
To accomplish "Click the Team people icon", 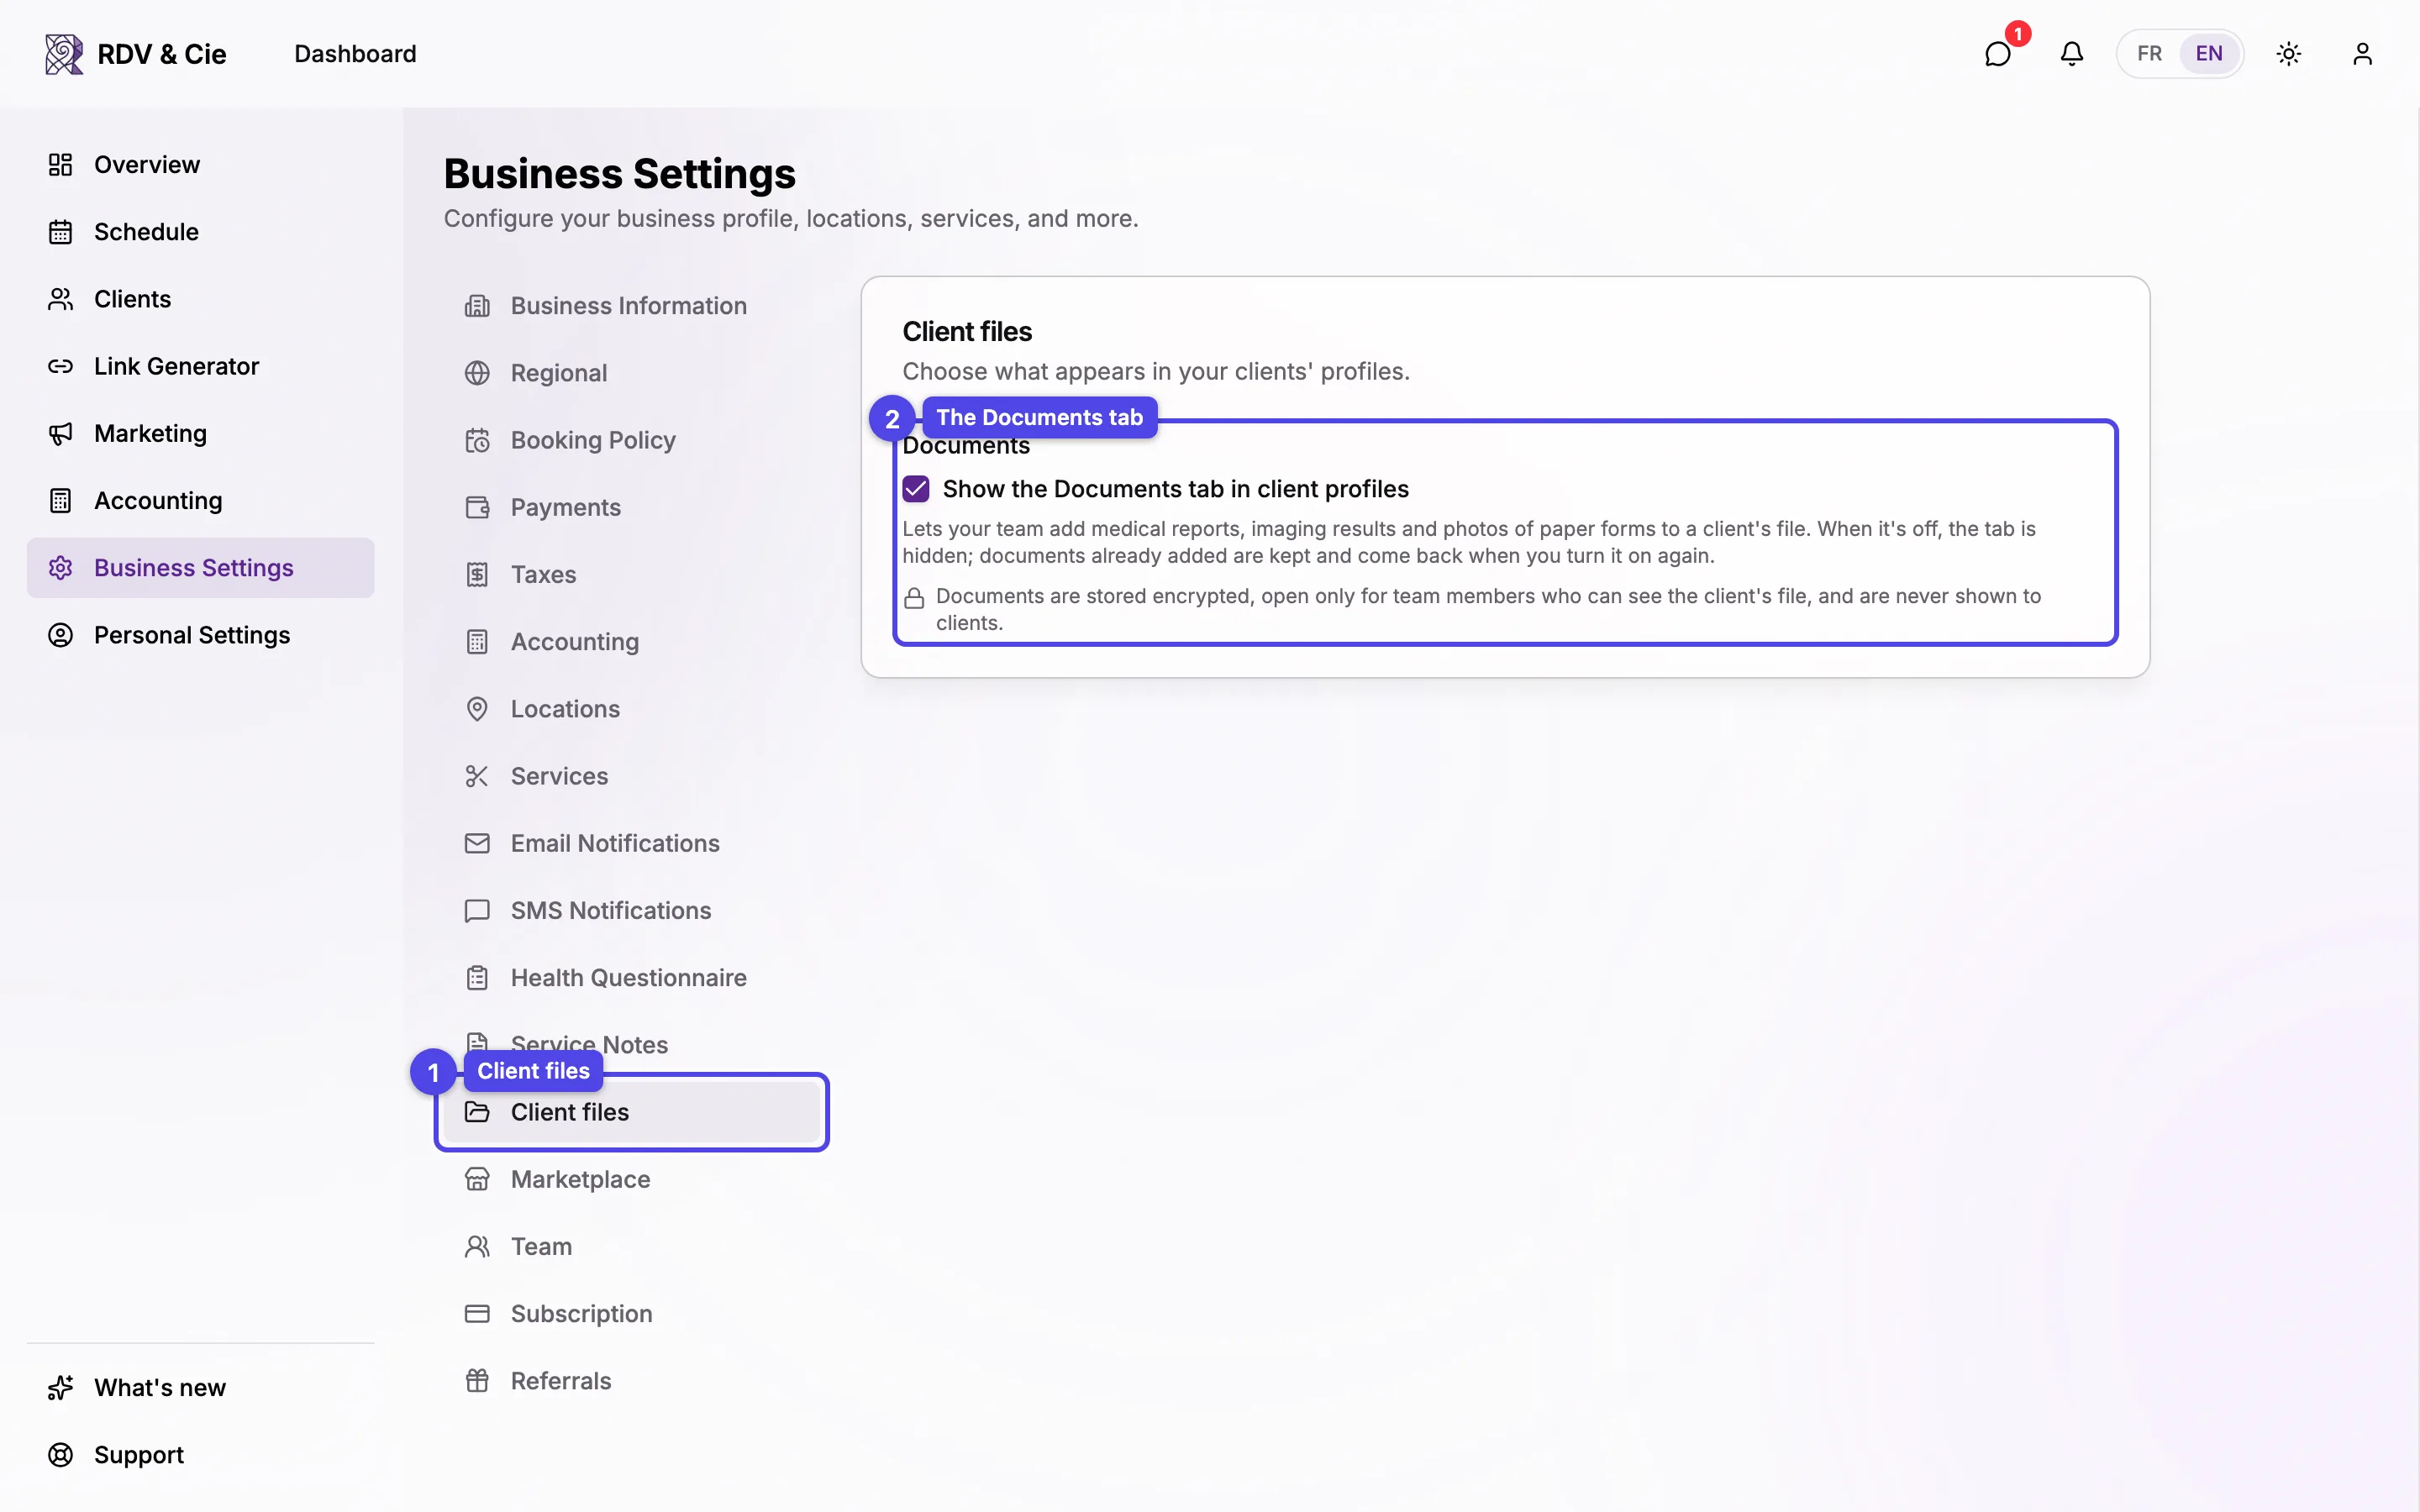I will [477, 1246].
